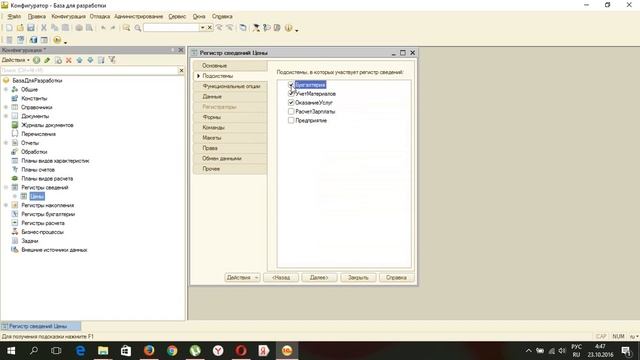Viewport: 640px width, 360px height.
Task: Open the Opera browser from taskbar
Action: [x=241, y=351]
